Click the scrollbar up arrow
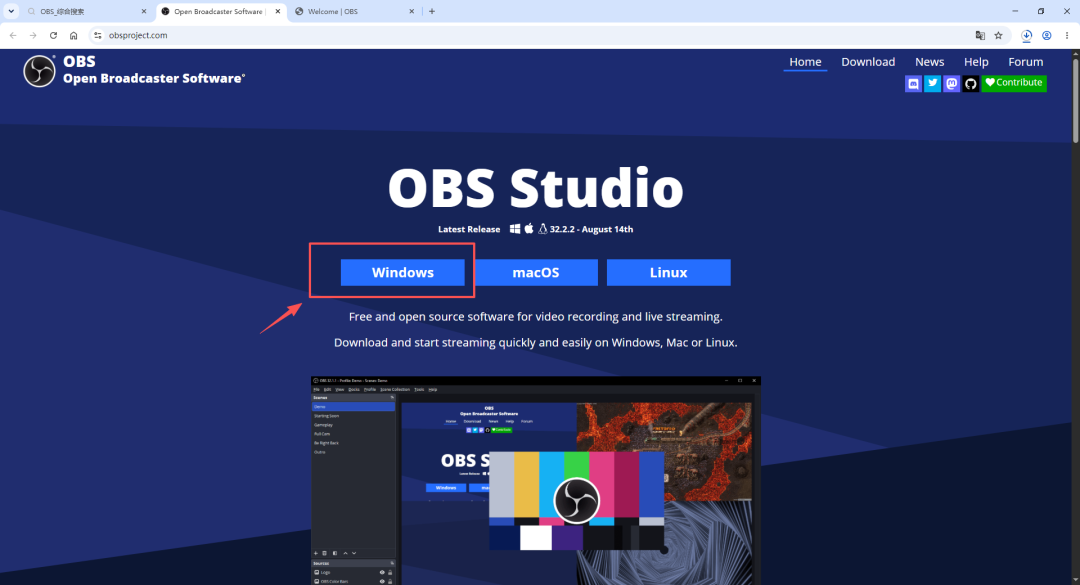The height and width of the screenshot is (585, 1080). pyautogui.click(x=1075, y=54)
